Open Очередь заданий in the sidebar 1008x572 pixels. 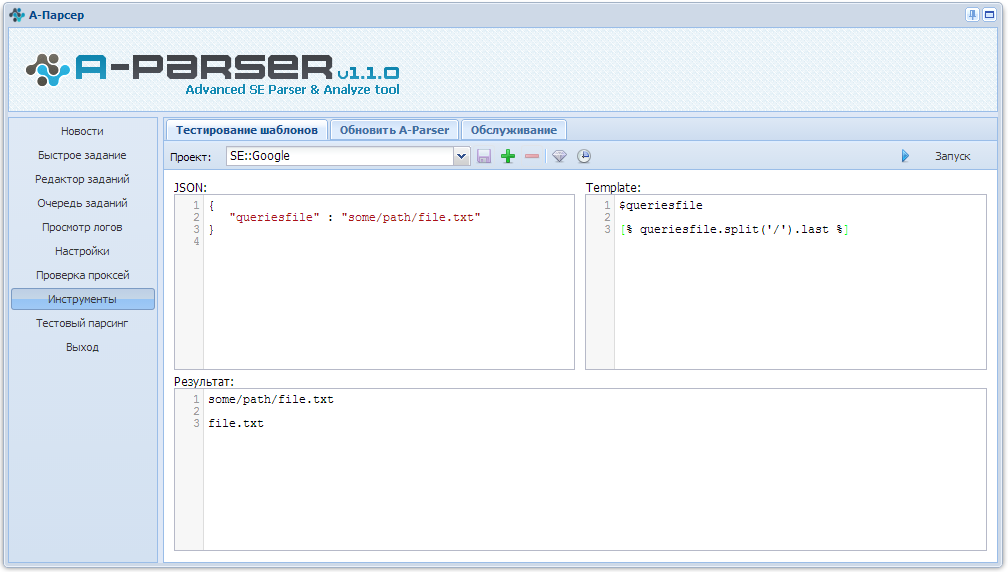(82, 203)
